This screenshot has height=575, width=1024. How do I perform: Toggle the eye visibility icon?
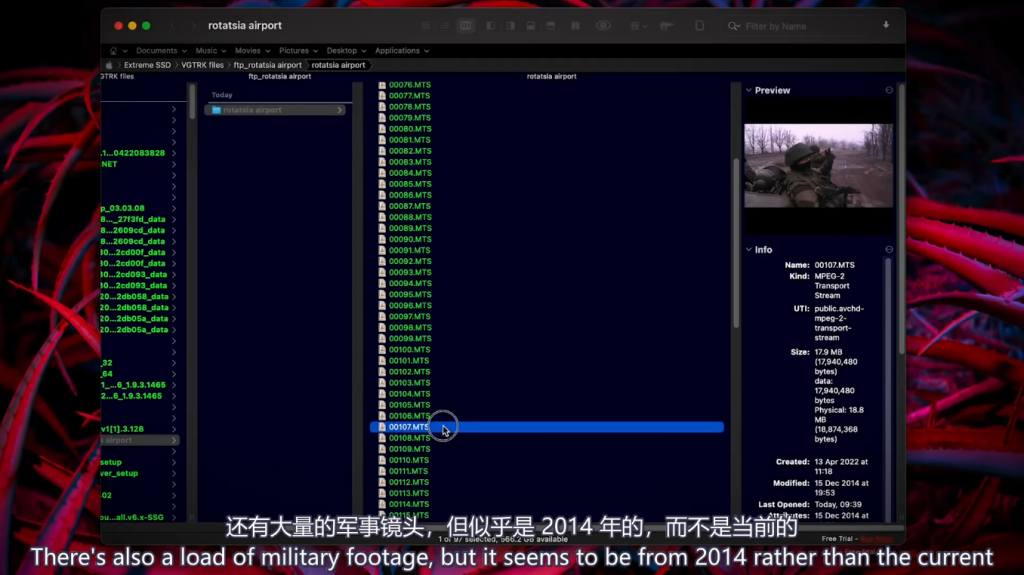(x=603, y=25)
